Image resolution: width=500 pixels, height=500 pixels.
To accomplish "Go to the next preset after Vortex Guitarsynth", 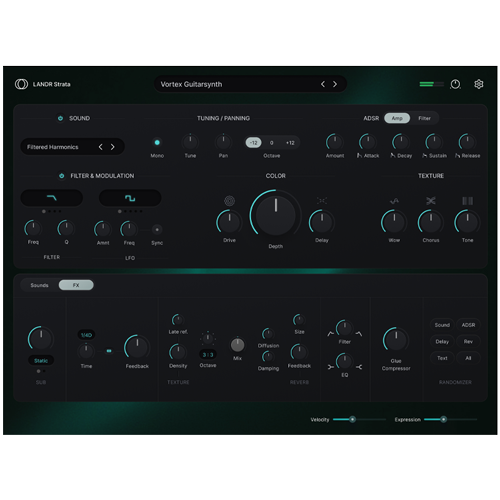I will [335, 84].
